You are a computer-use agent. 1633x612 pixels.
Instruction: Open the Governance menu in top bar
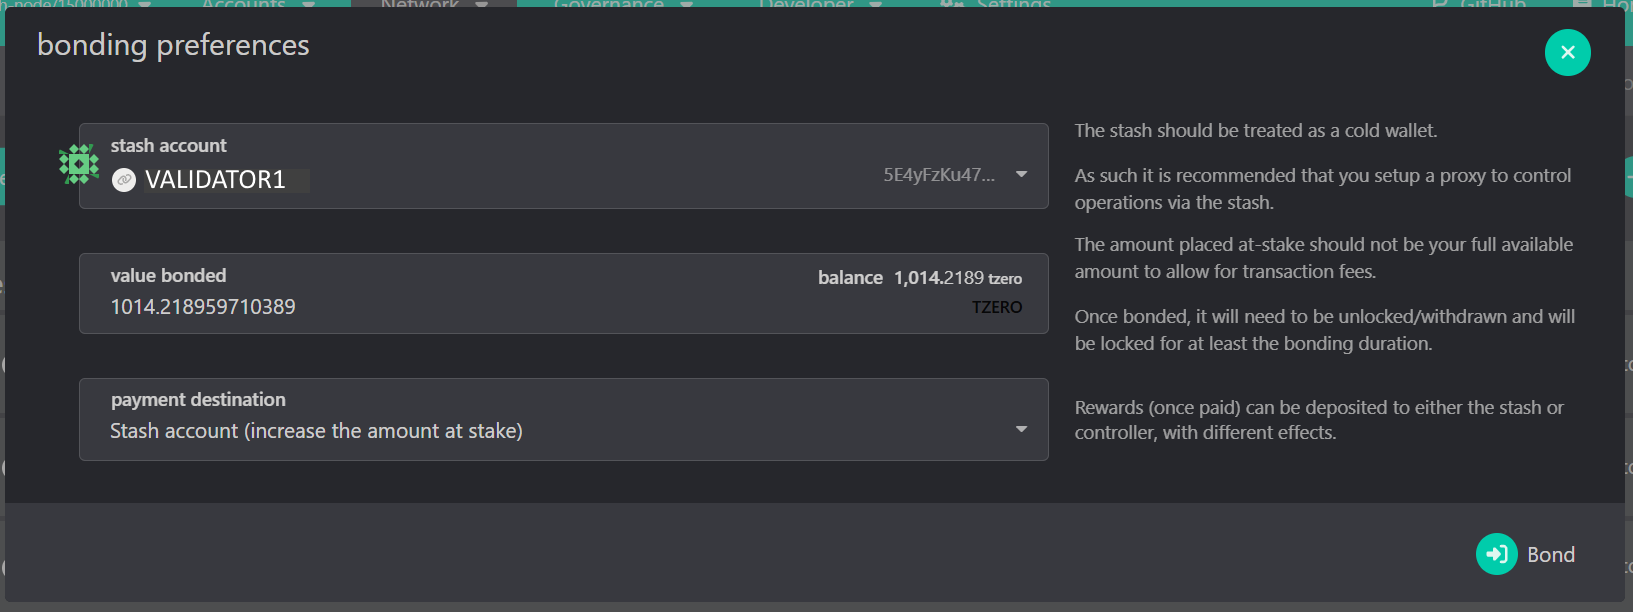point(609,4)
